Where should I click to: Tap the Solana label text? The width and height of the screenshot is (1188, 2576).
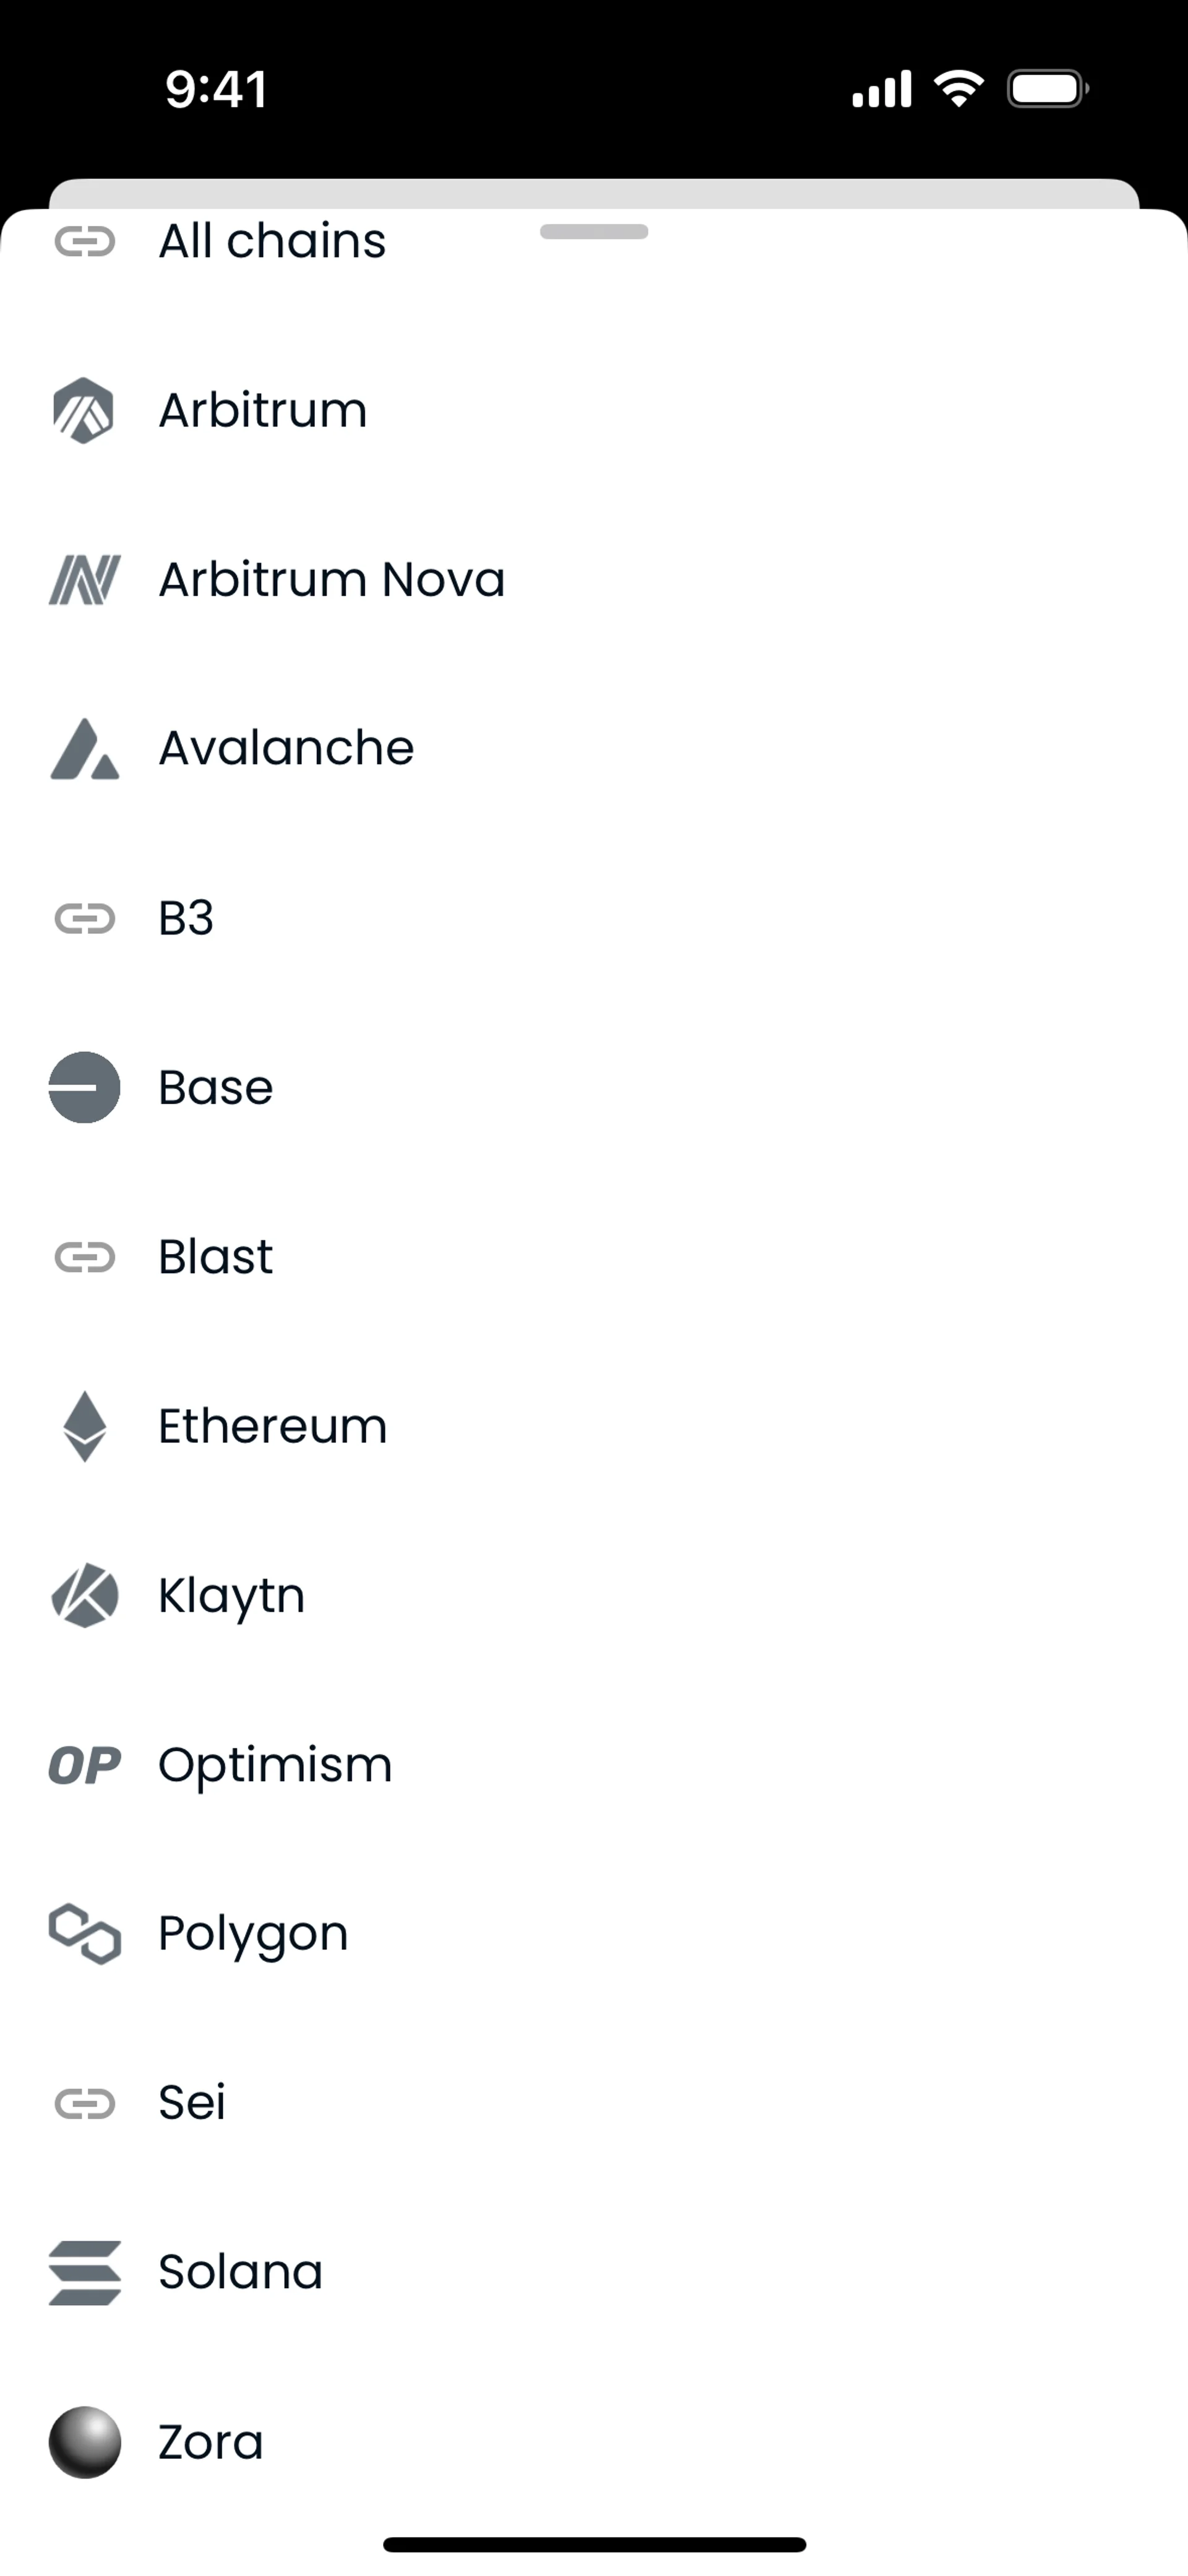240,2272
